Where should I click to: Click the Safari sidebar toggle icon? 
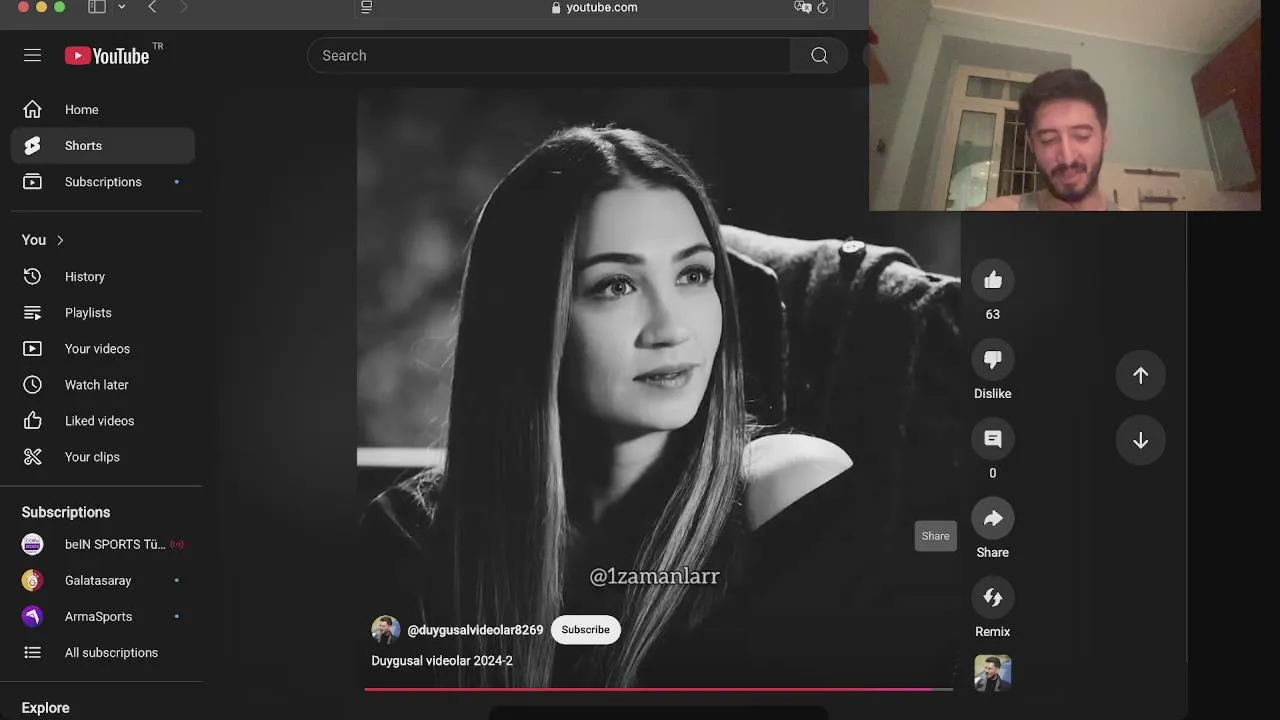[97, 7]
